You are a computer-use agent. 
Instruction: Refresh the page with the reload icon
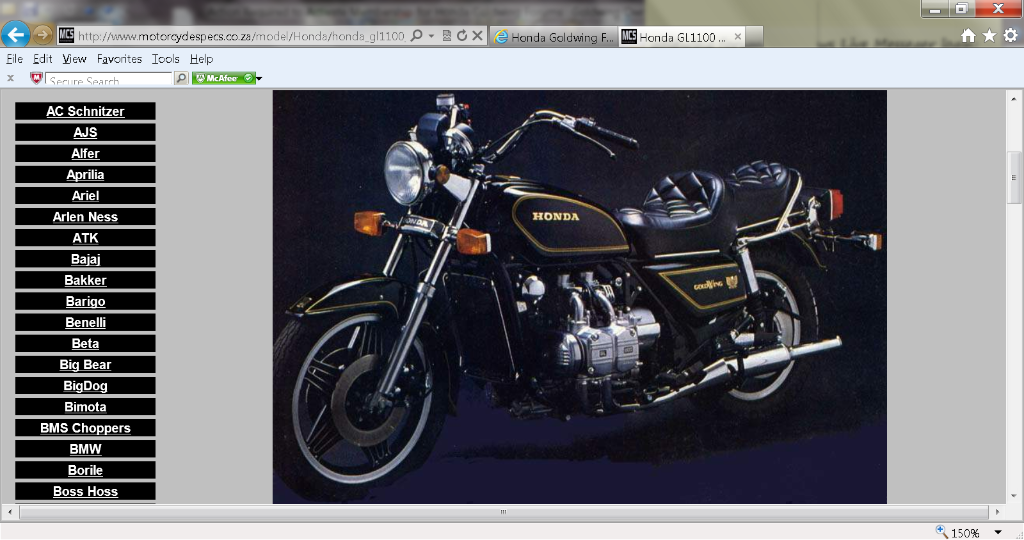click(462, 36)
